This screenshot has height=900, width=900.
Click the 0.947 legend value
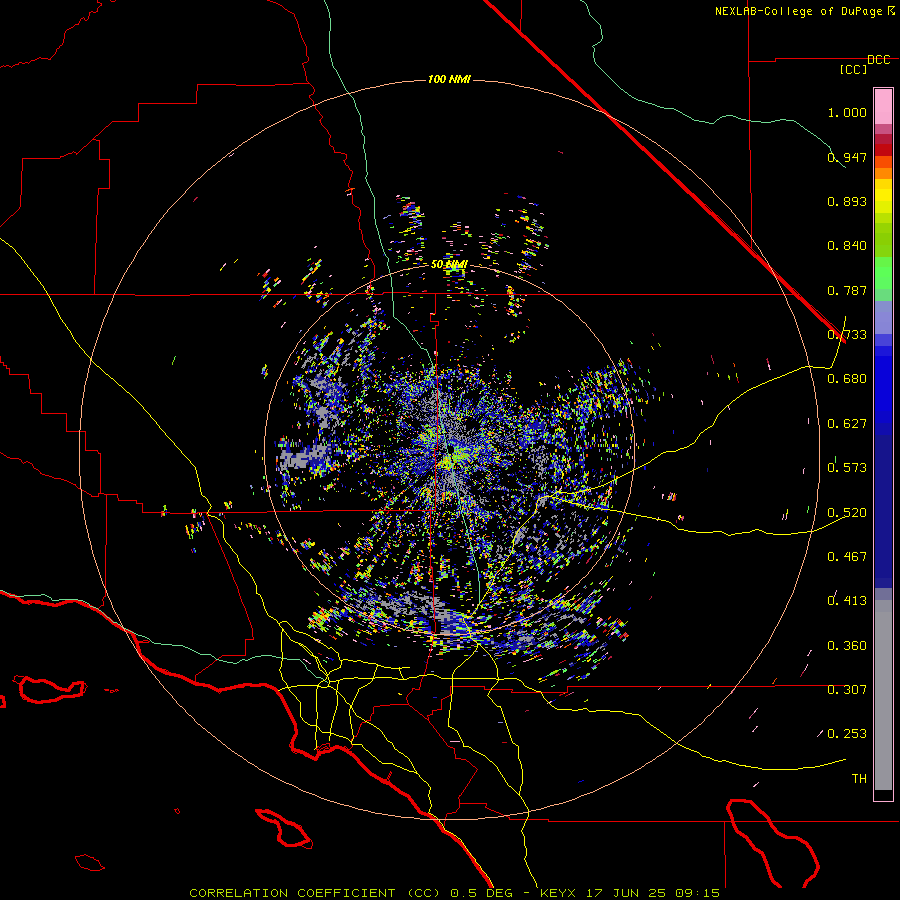coord(847,157)
